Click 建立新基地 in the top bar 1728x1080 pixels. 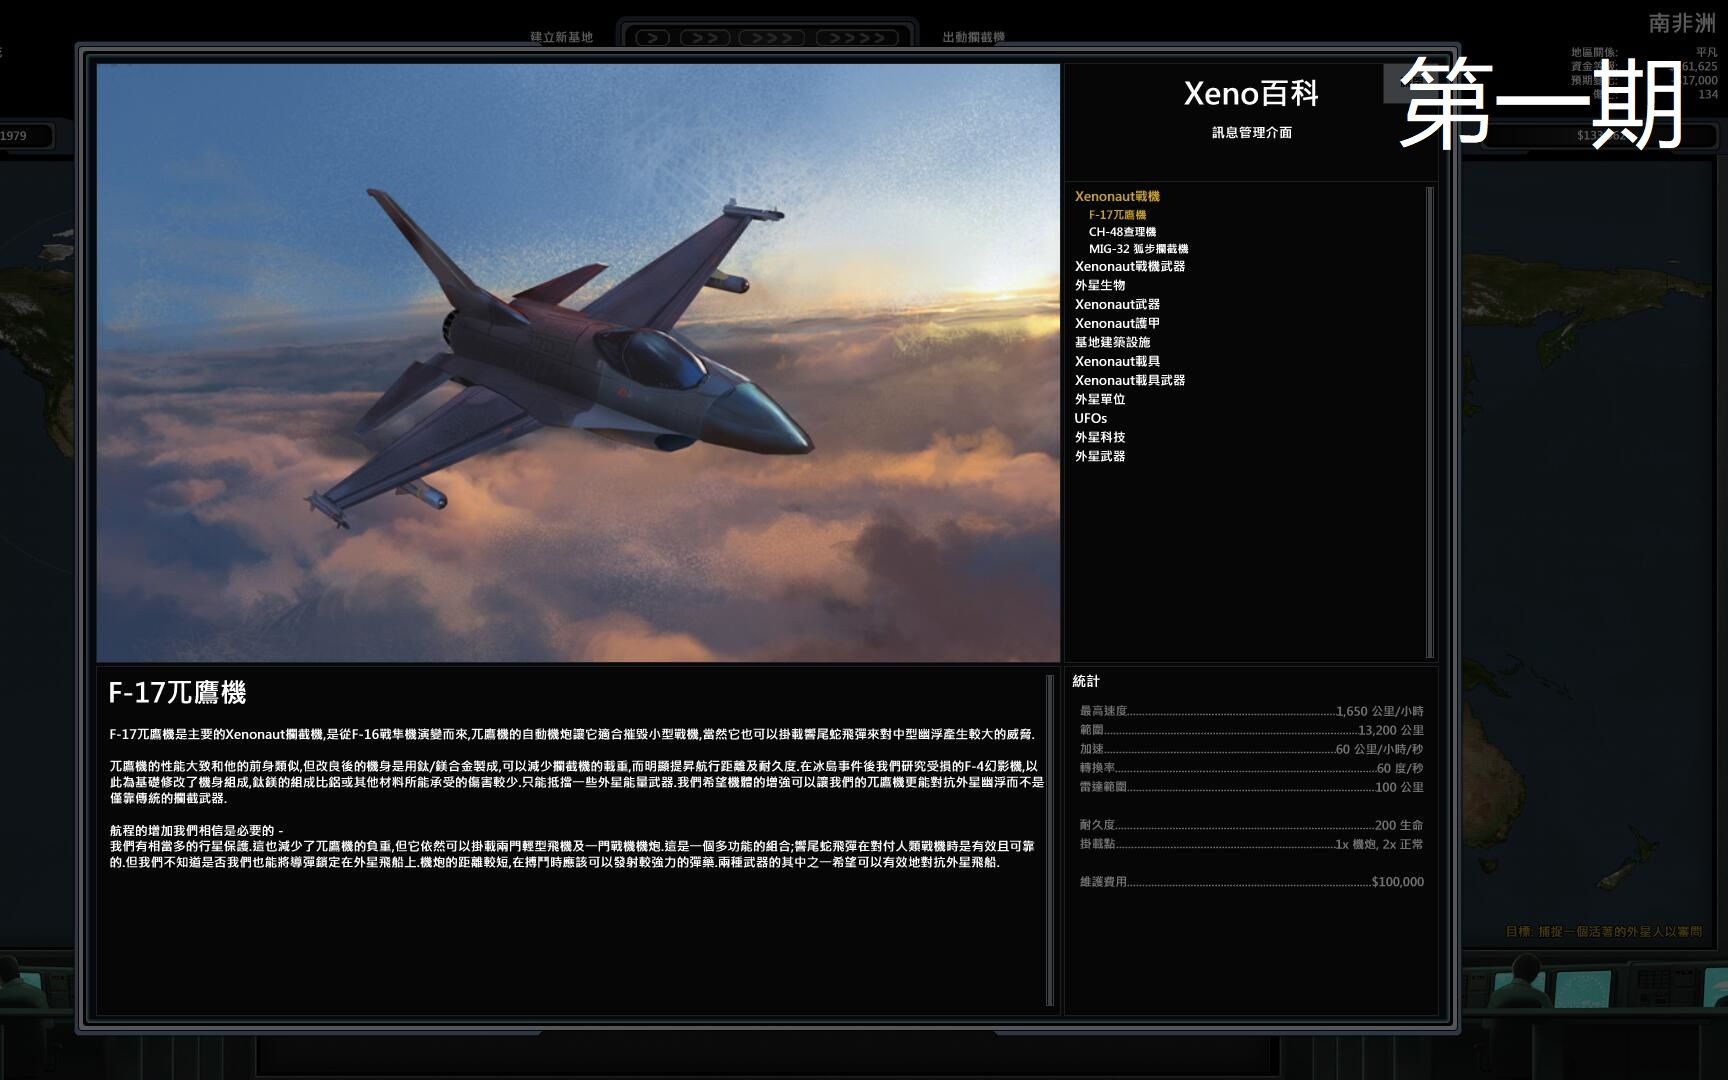click(x=561, y=37)
